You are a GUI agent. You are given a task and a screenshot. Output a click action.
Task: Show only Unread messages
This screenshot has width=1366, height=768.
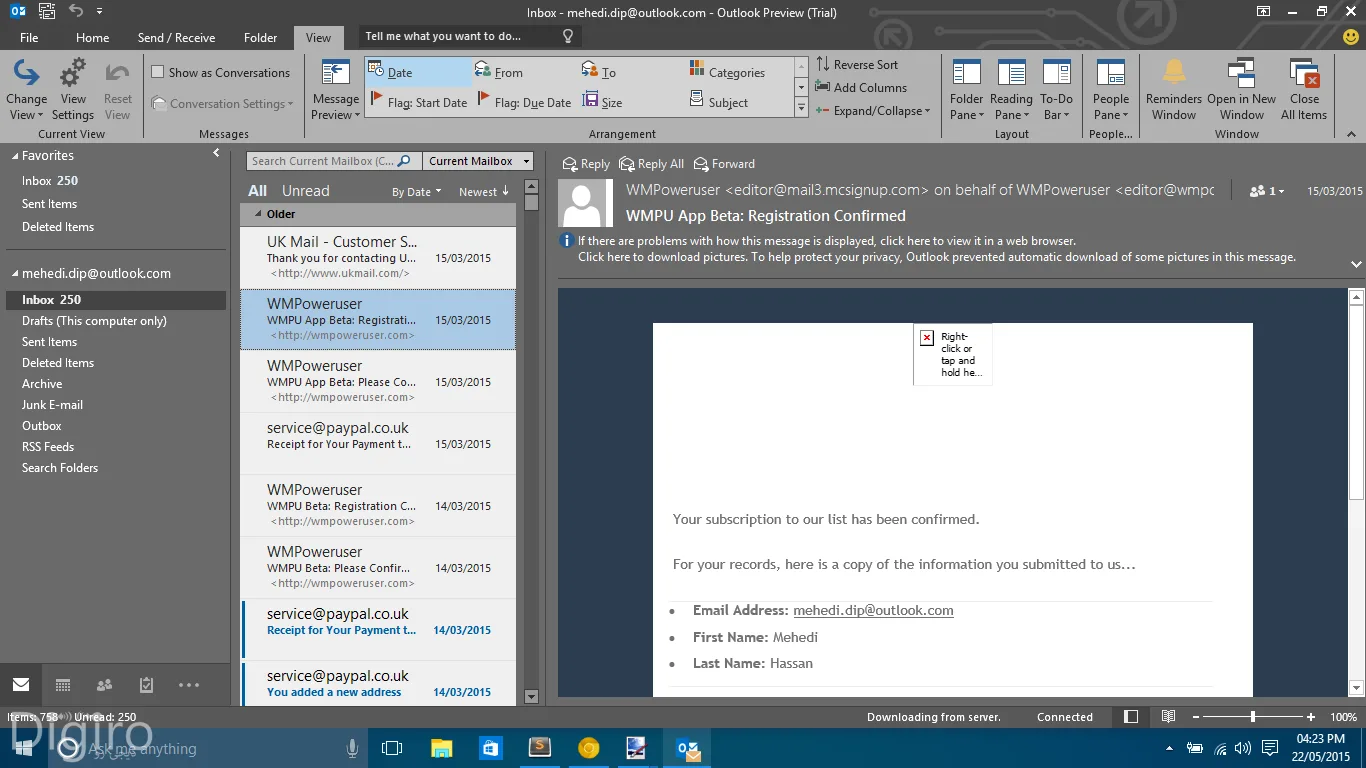pos(305,191)
